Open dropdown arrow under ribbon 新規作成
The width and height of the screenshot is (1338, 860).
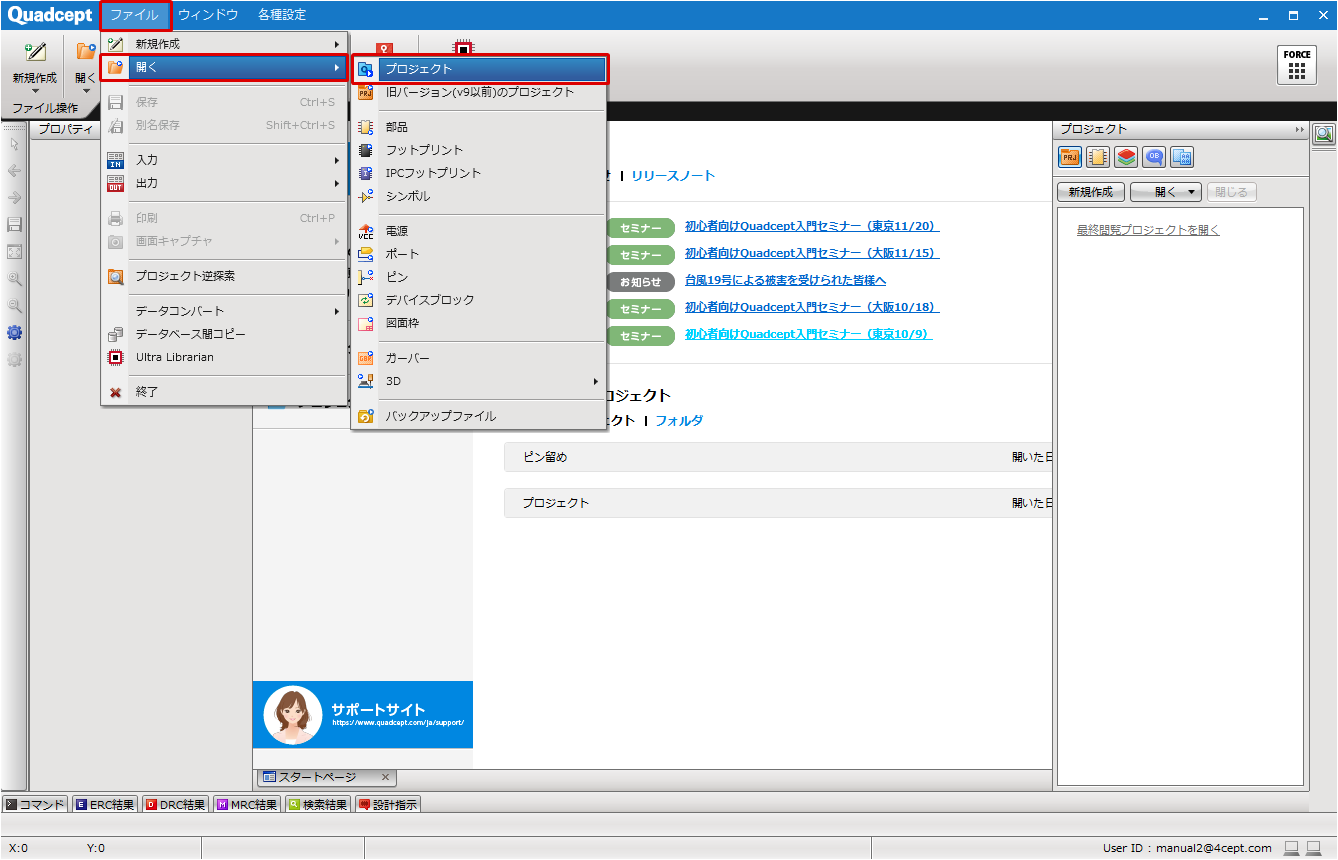(x=35, y=92)
